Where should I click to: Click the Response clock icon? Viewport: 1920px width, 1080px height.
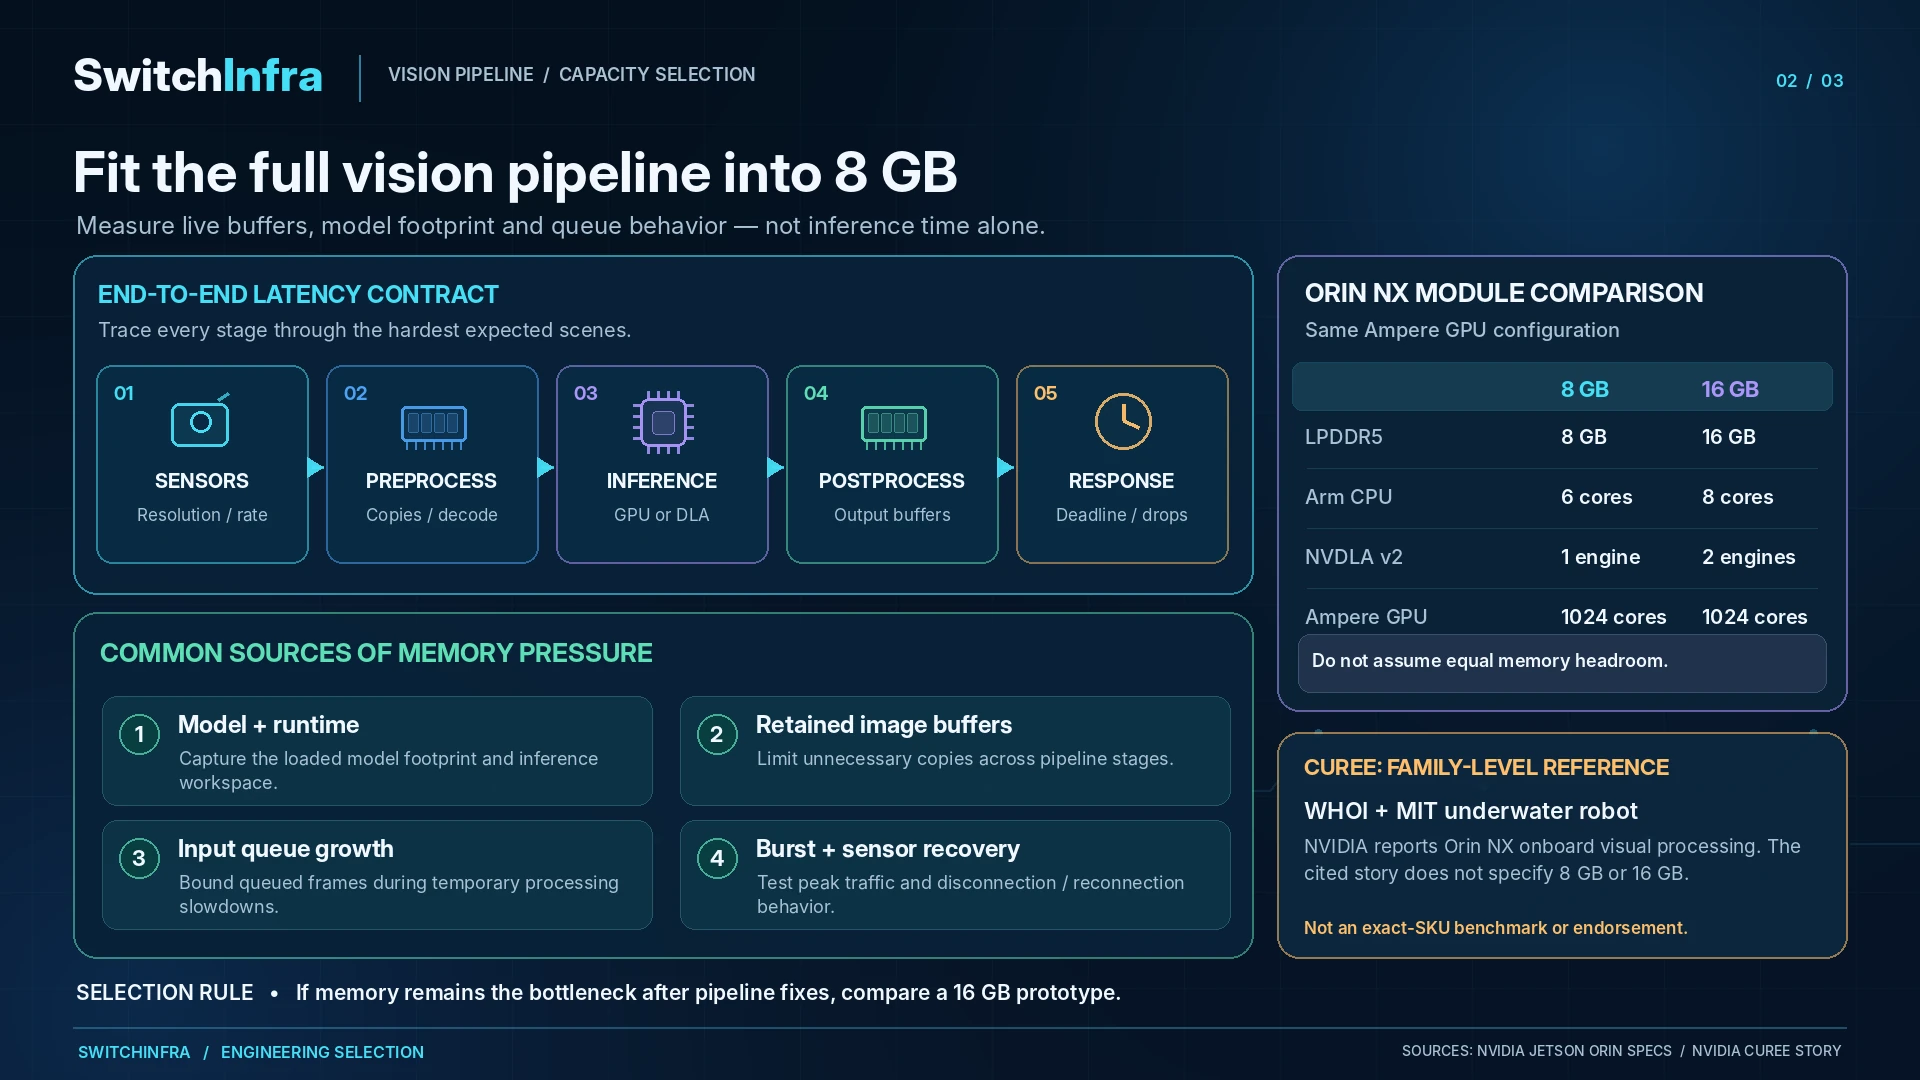click(x=1123, y=421)
